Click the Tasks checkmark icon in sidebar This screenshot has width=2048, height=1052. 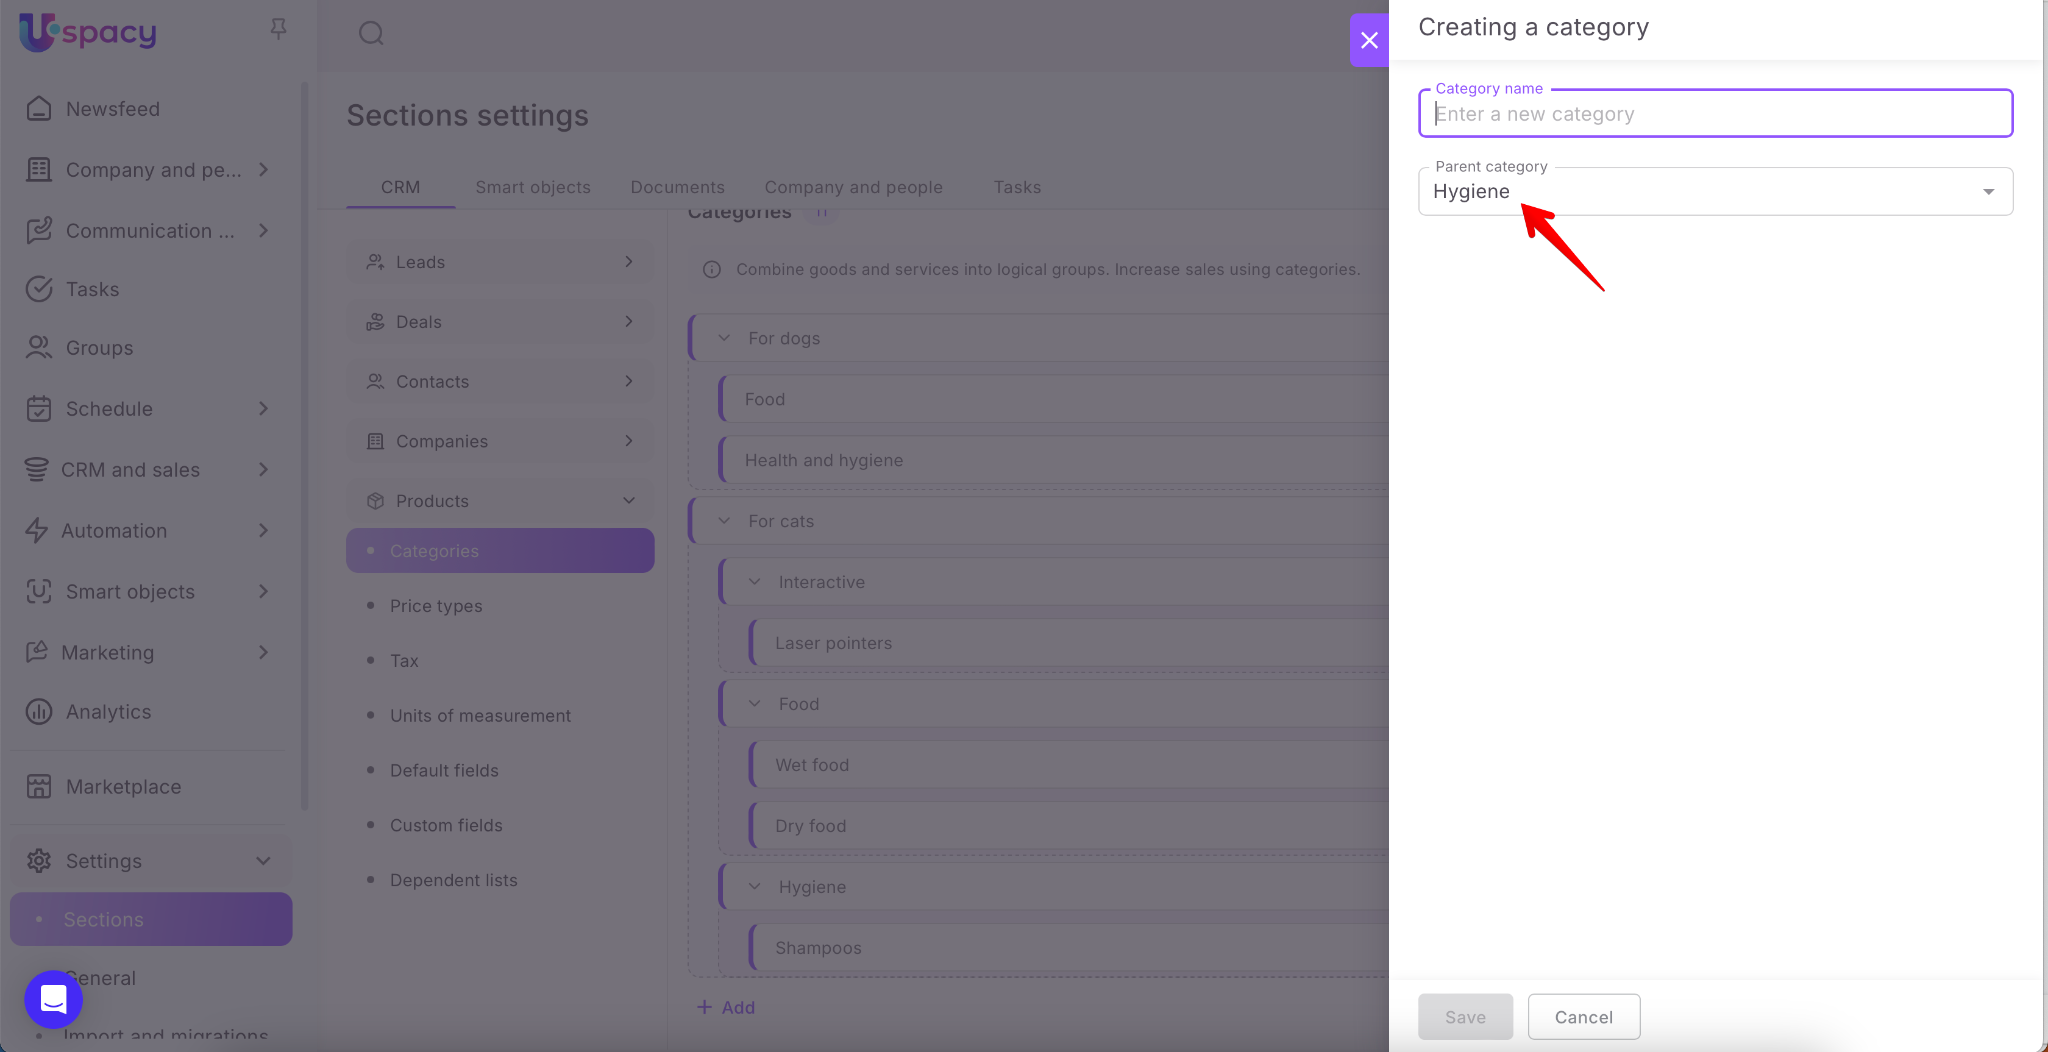[39, 289]
